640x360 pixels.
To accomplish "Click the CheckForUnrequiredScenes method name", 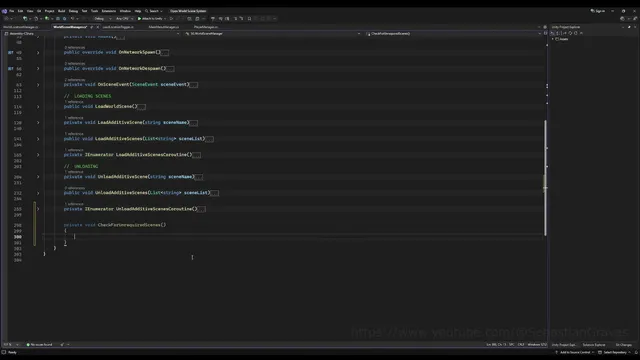I will 130,225.
